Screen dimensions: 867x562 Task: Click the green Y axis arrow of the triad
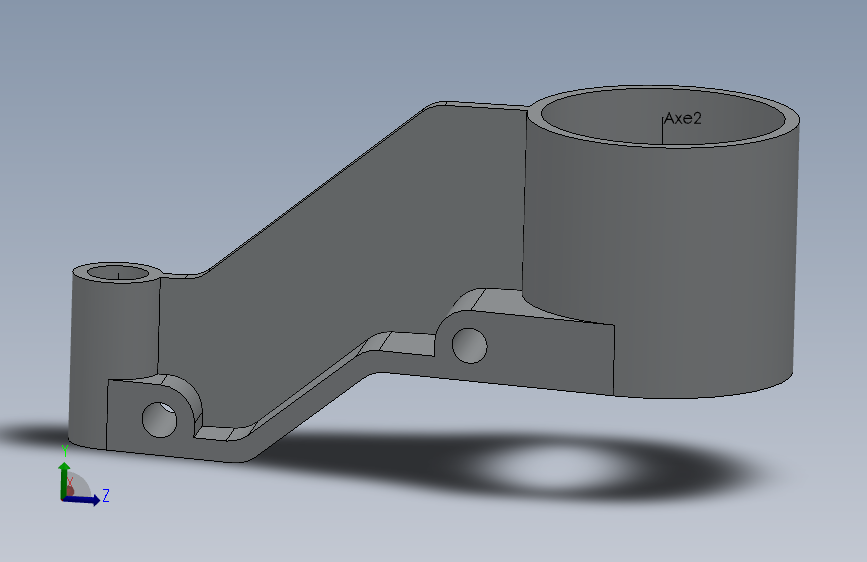(x=64, y=479)
